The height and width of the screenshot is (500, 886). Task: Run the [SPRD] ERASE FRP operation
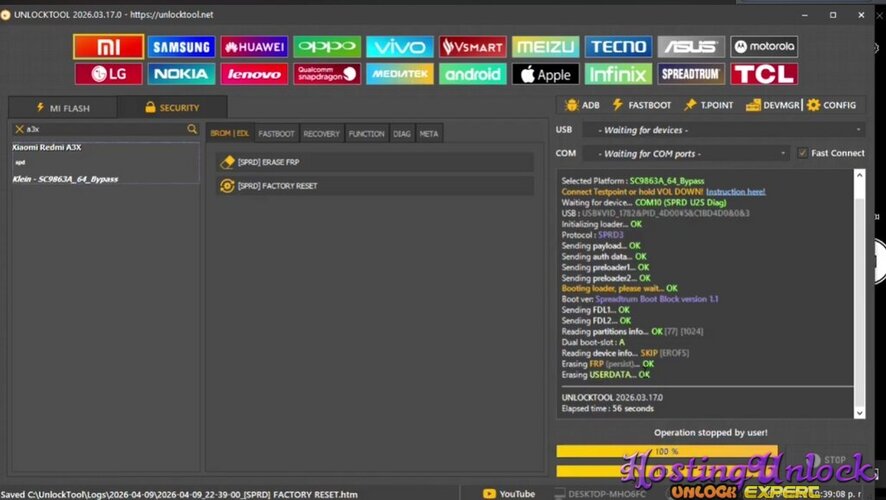(374, 161)
